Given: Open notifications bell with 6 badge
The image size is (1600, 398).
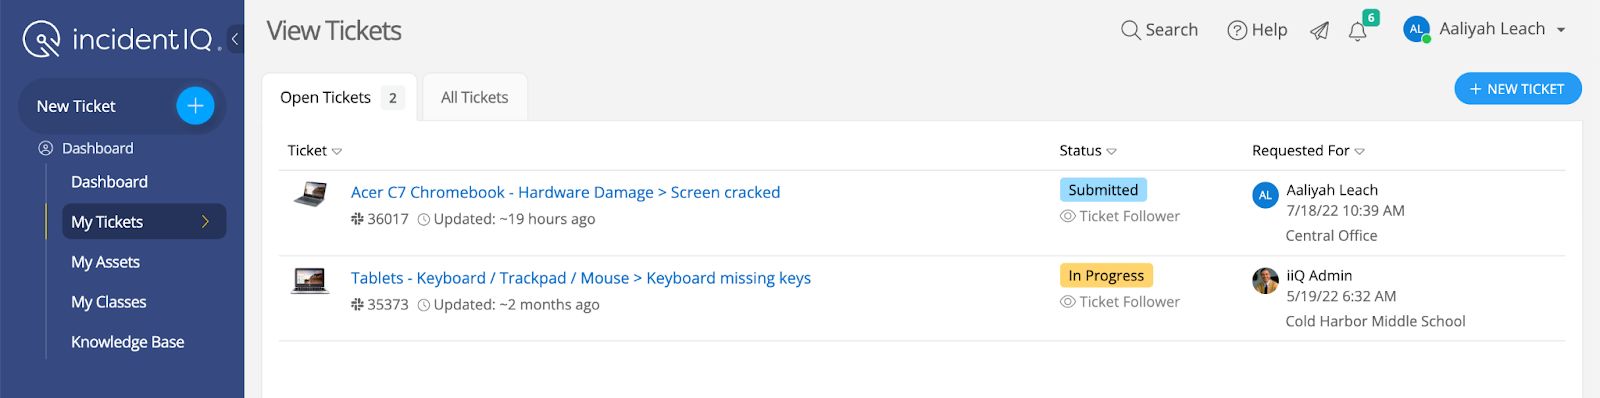Looking at the screenshot, I should tap(1359, 29).
